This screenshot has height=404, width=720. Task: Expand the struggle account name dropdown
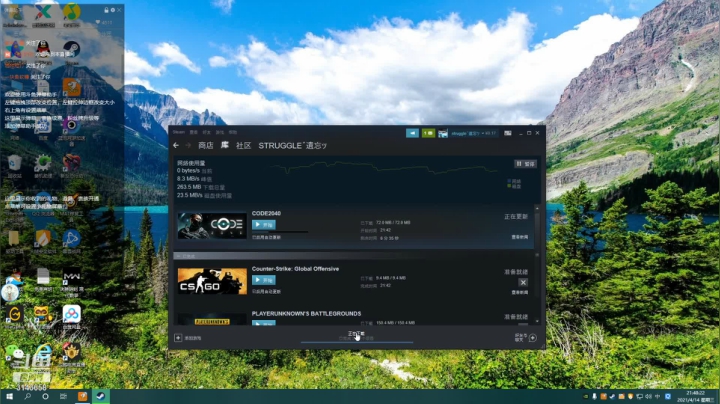click(x=473, y=133)
